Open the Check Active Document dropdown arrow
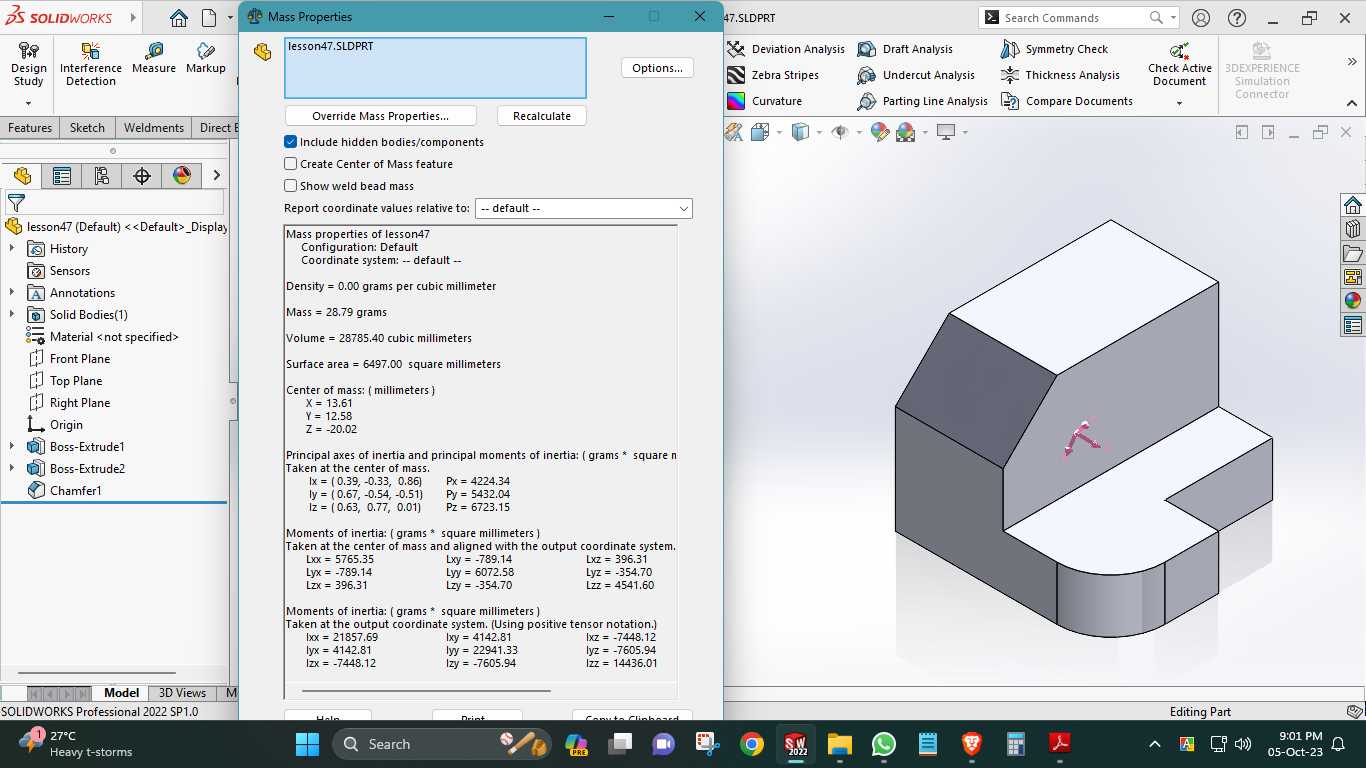1366x768 pixels. click(x=1180, y=103)
